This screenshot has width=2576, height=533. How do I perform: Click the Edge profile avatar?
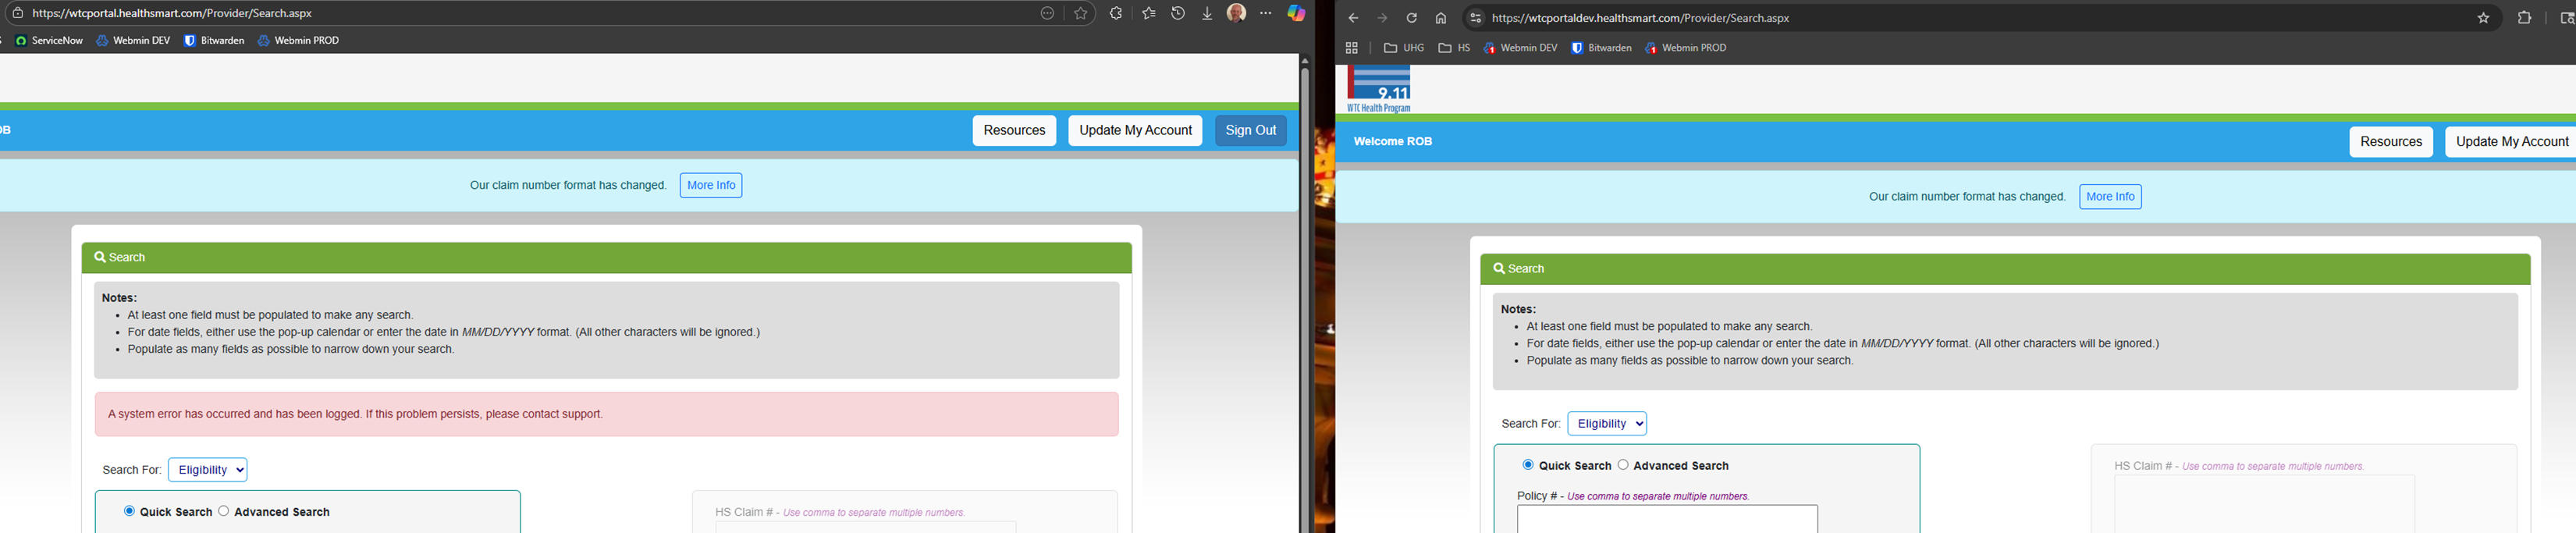1237,14
